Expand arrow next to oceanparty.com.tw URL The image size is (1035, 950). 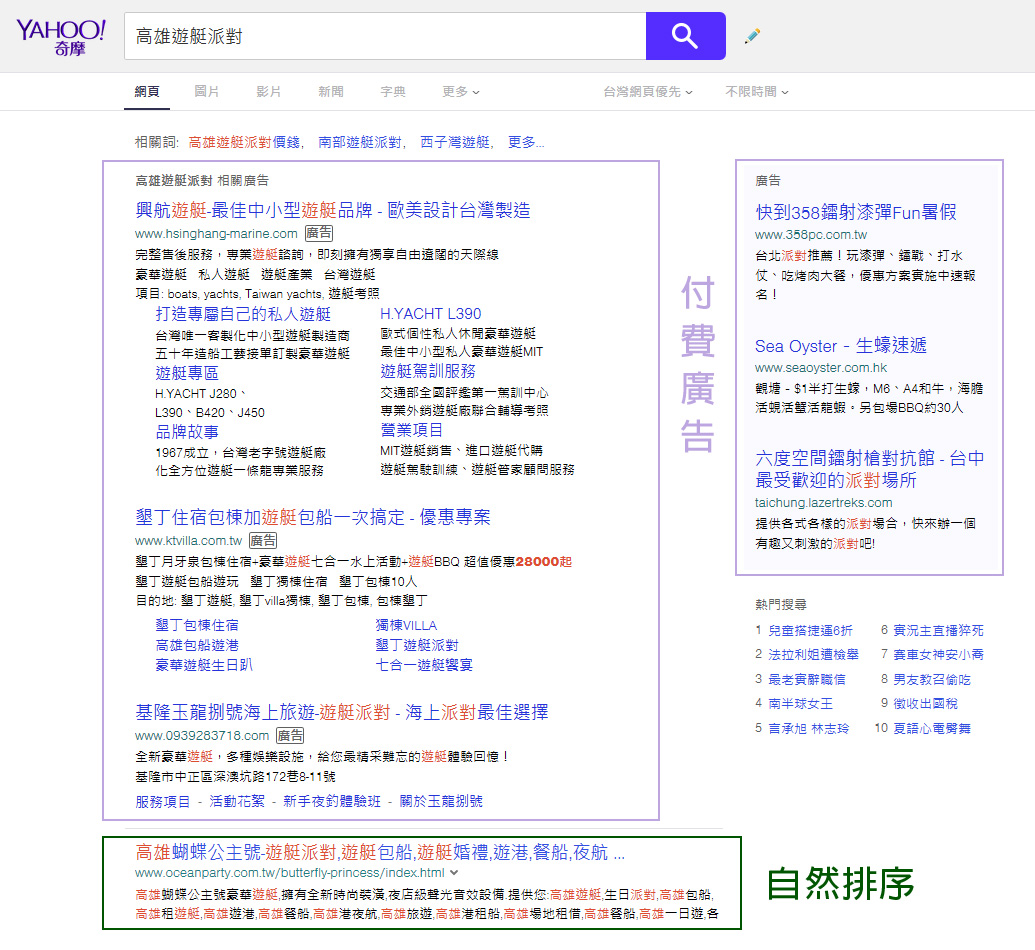coord(454,873)
